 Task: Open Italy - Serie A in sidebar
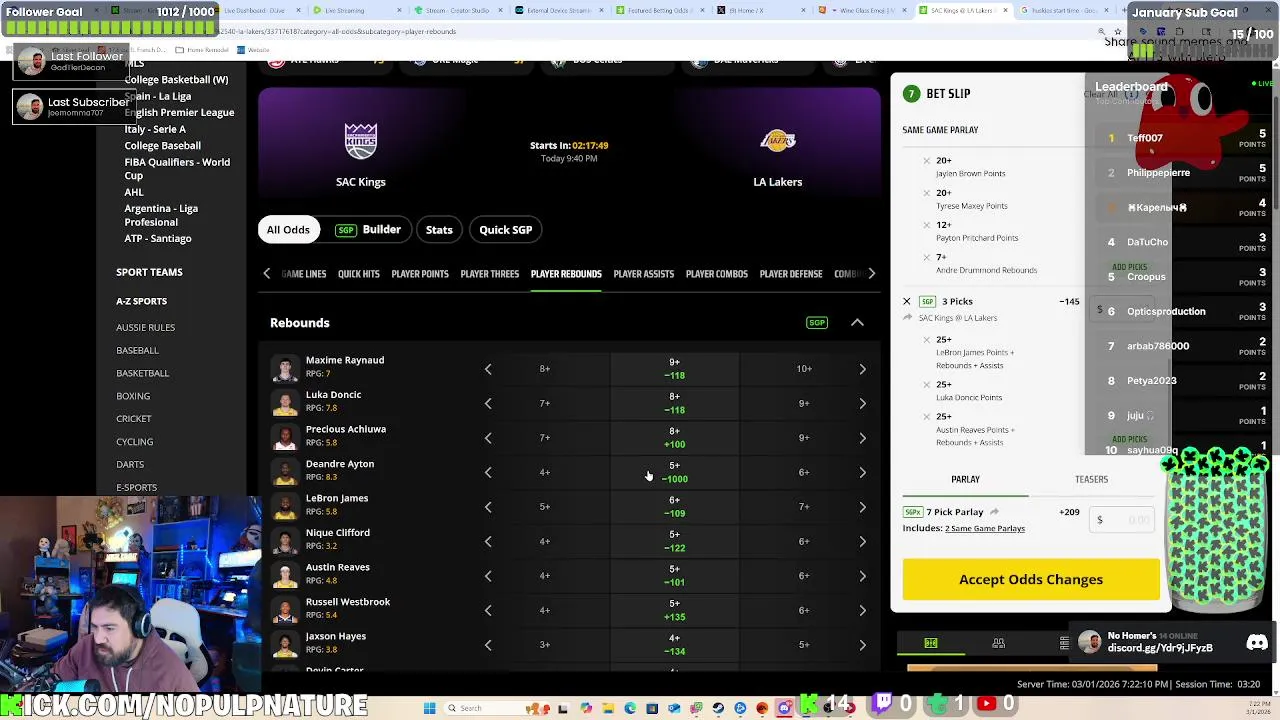pos(155,129)
